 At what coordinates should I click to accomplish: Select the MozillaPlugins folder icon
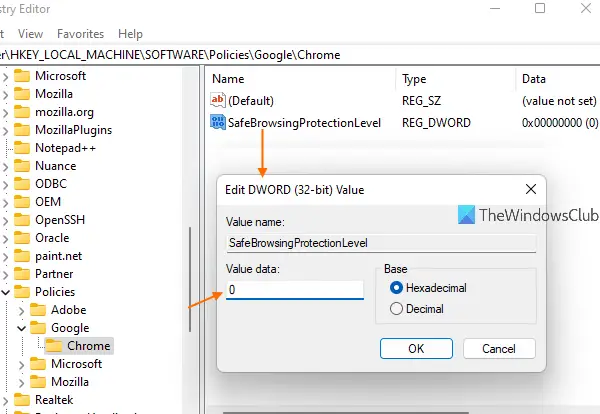click(x=22, y=130)
